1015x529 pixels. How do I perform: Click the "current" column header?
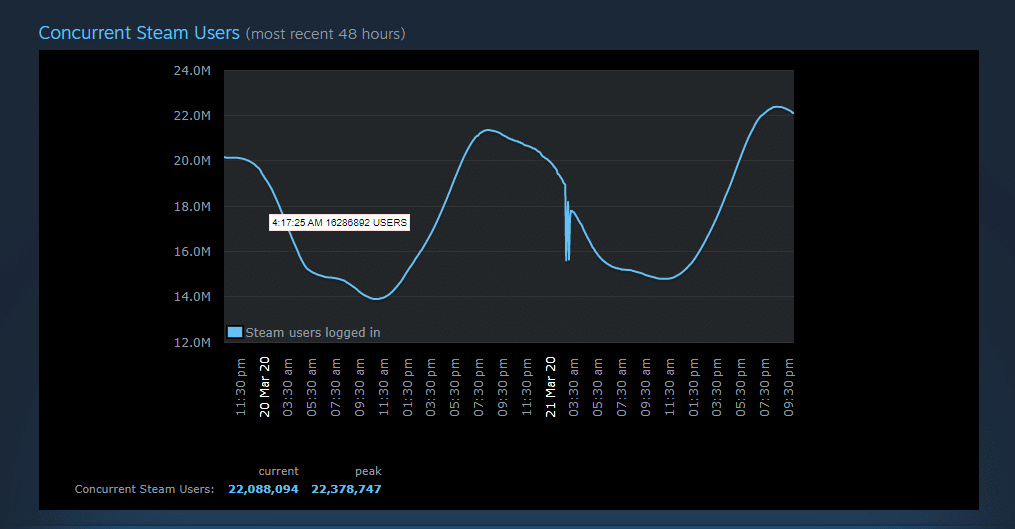tap(278, 471)
